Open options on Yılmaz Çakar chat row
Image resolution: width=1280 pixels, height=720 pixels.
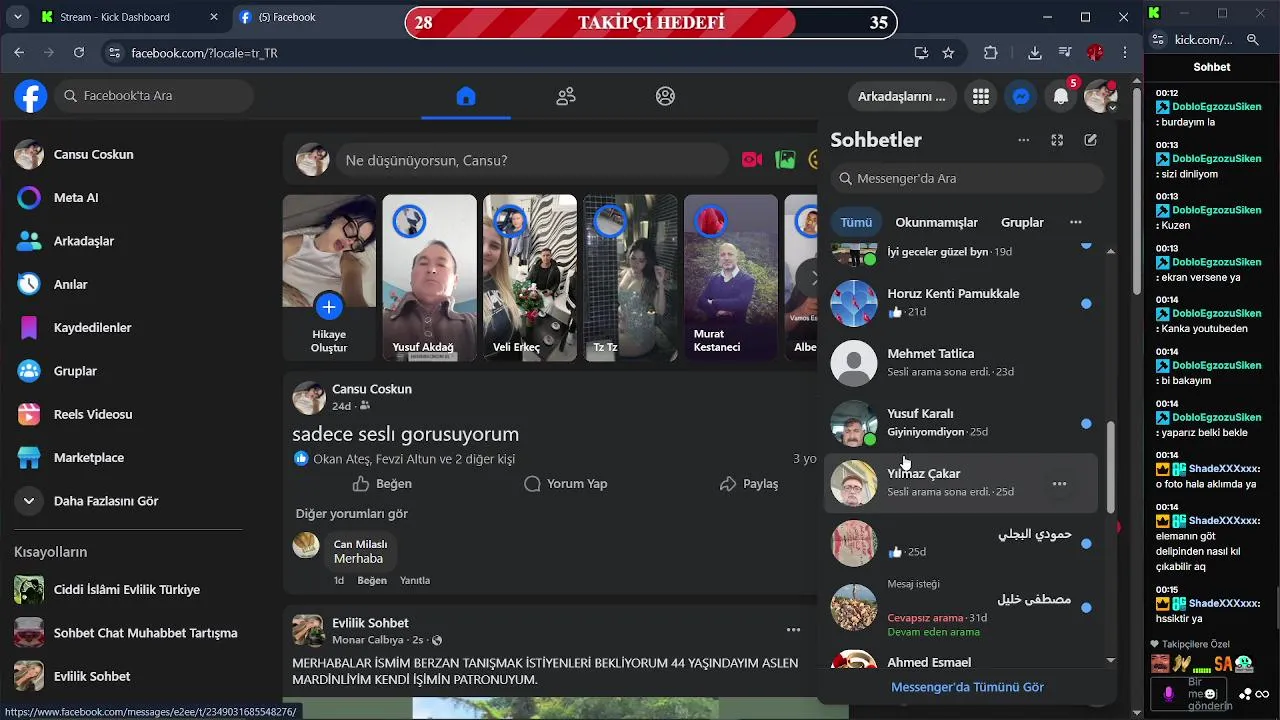[x=1059, y=484]
